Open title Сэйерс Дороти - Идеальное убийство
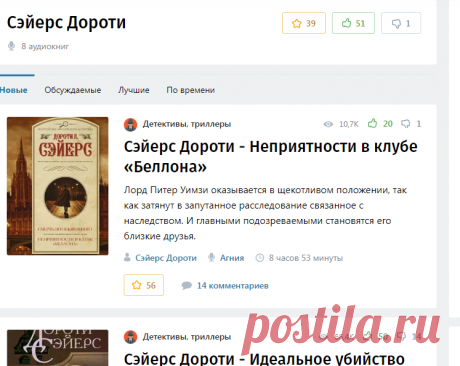 tap(264, 359)
